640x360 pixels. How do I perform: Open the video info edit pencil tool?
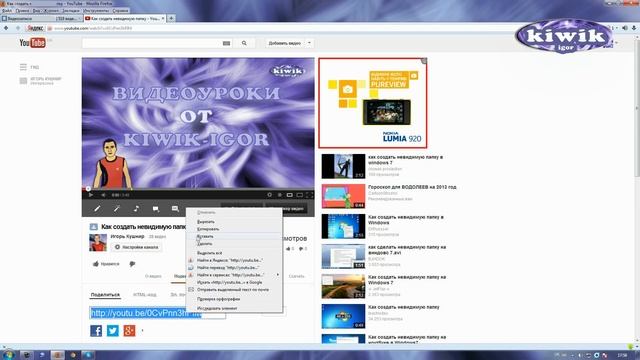pos(97,209)
